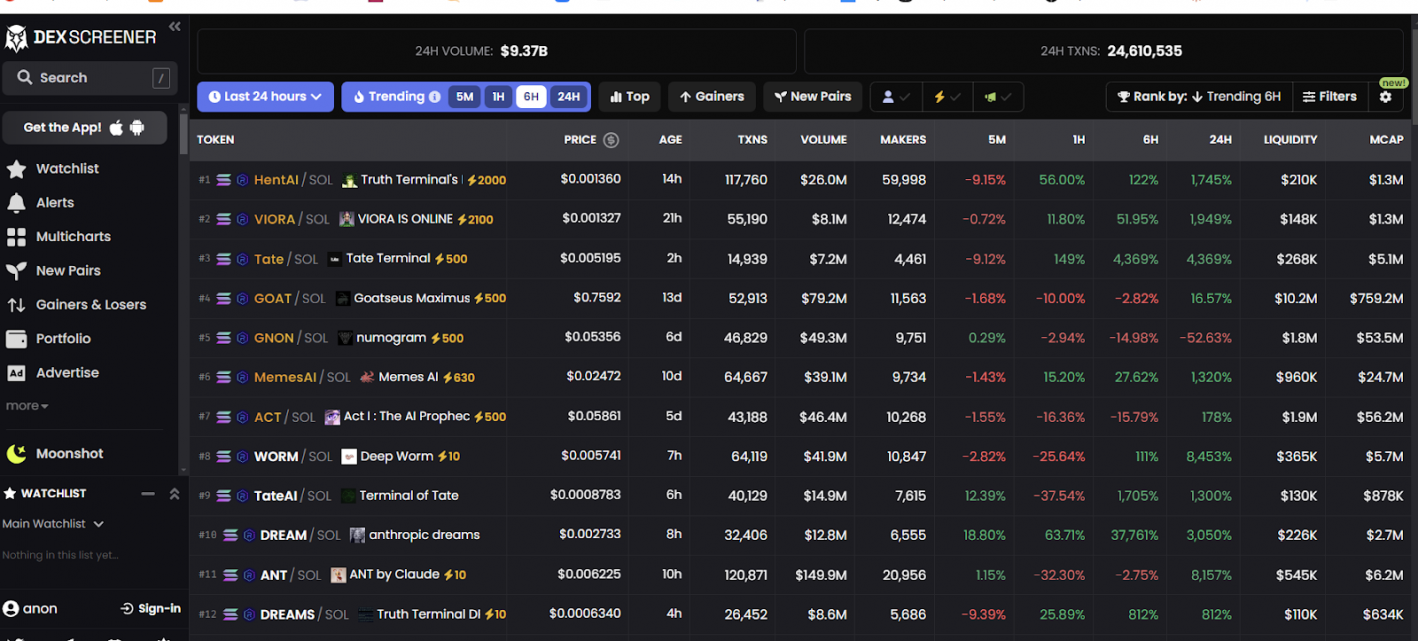Click Solana chain icon in ANT row
Viewport: 1418px width, 641px height.
coord(230,575)
